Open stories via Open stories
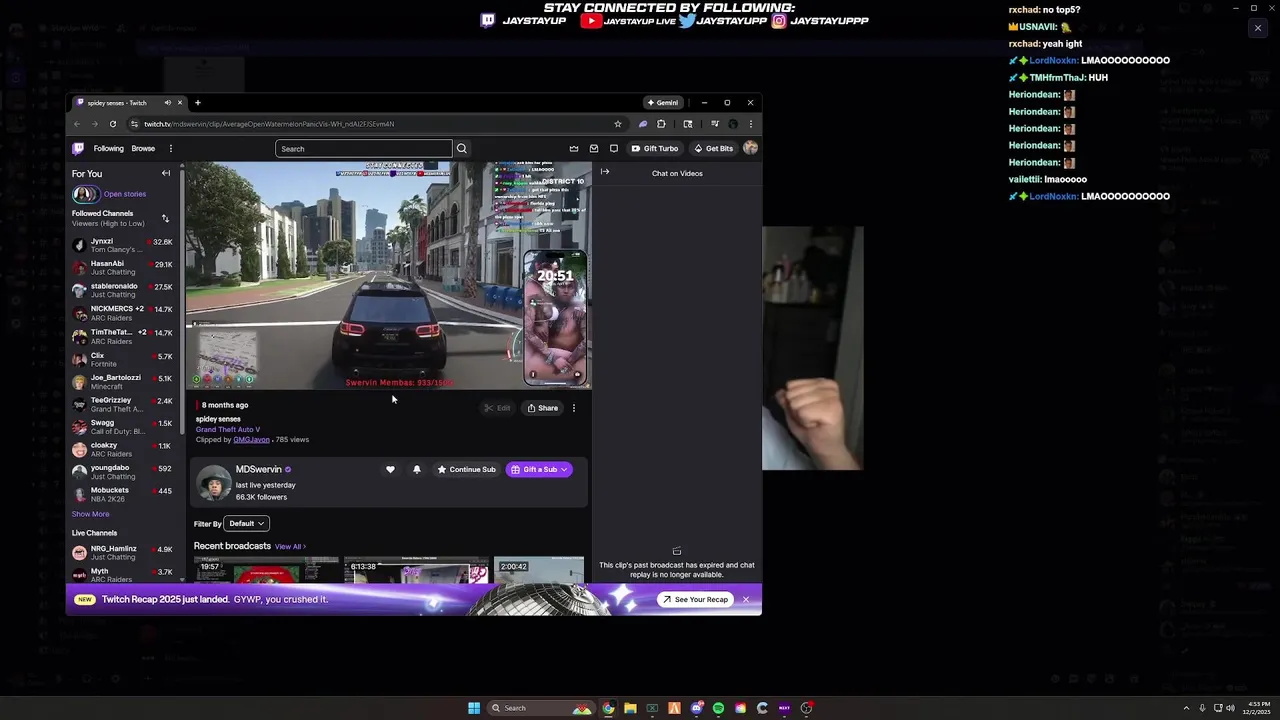 (125, 194)
